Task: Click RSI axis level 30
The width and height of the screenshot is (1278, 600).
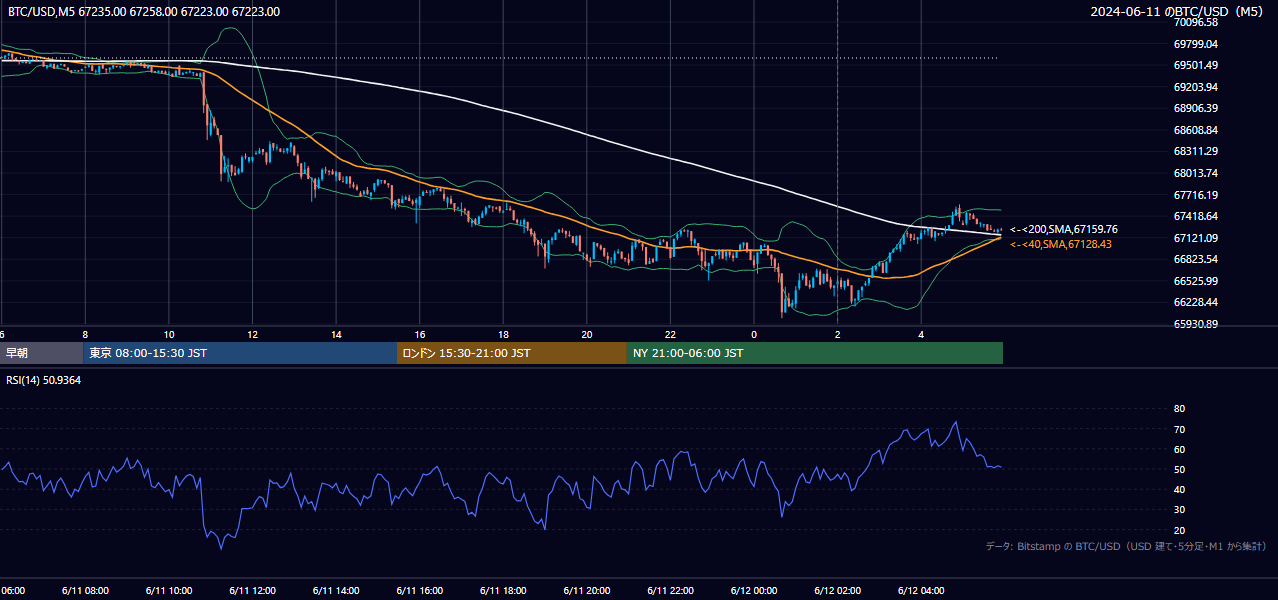Action: 1179,510
